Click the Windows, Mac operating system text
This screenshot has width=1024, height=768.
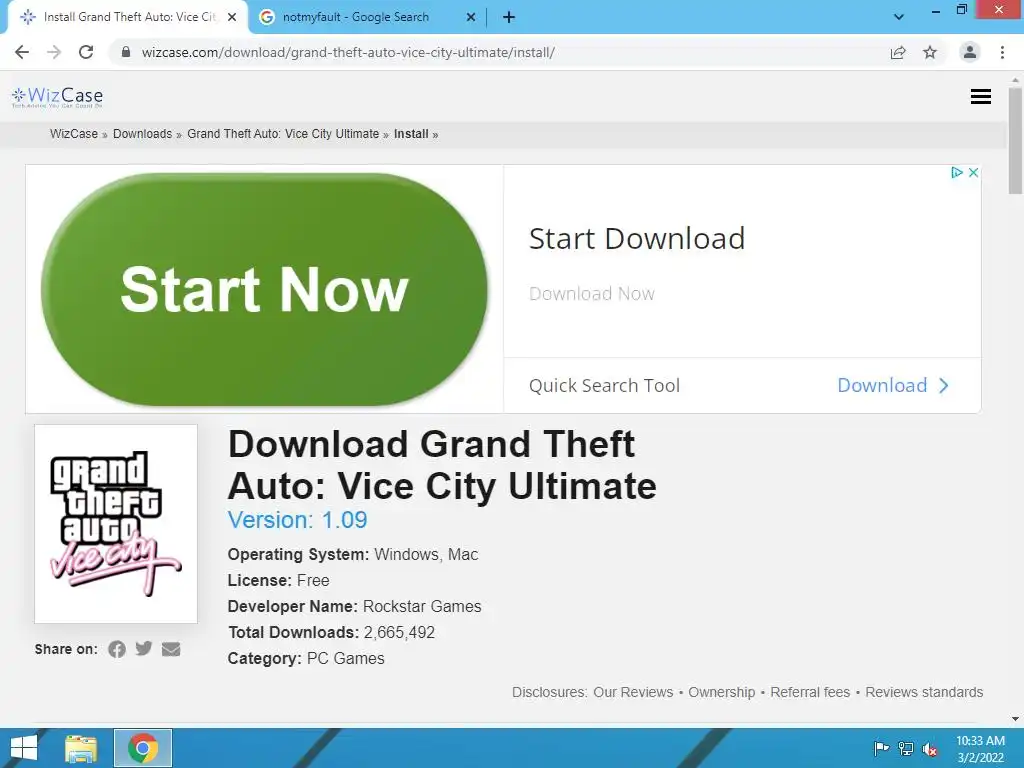click(426, 554)
